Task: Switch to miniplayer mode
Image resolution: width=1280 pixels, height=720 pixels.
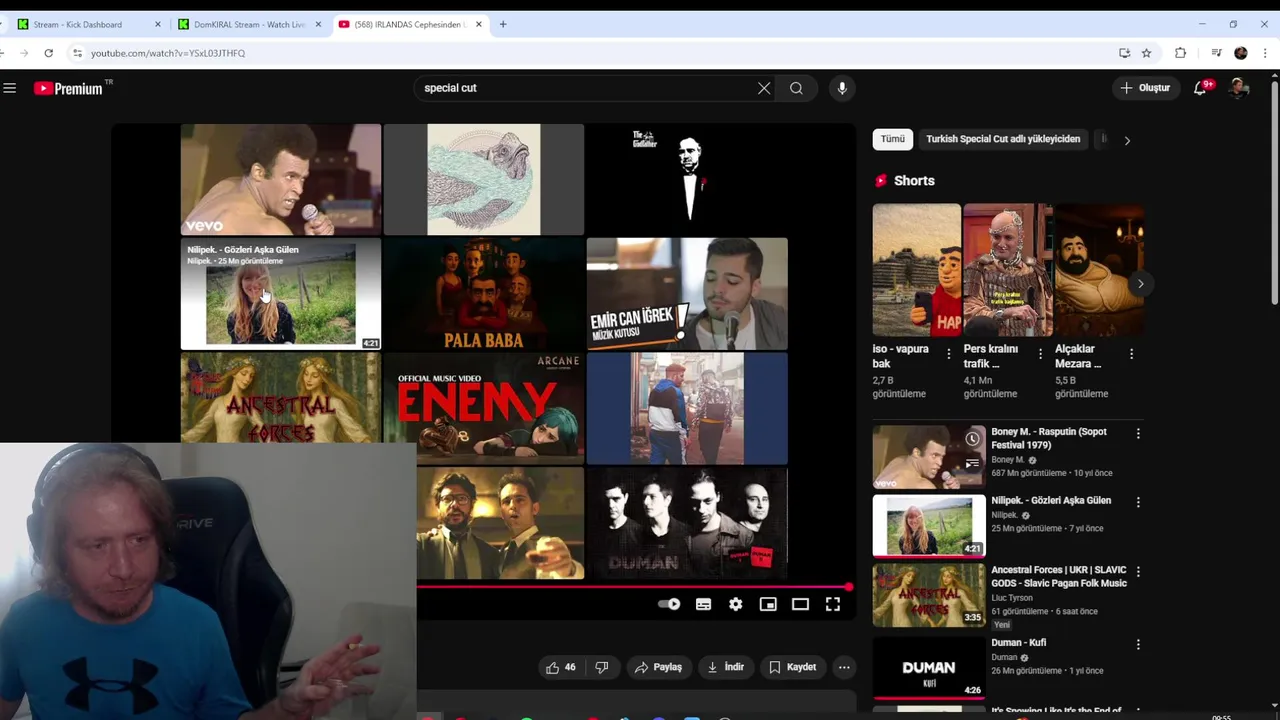Action: coord(768,604)
